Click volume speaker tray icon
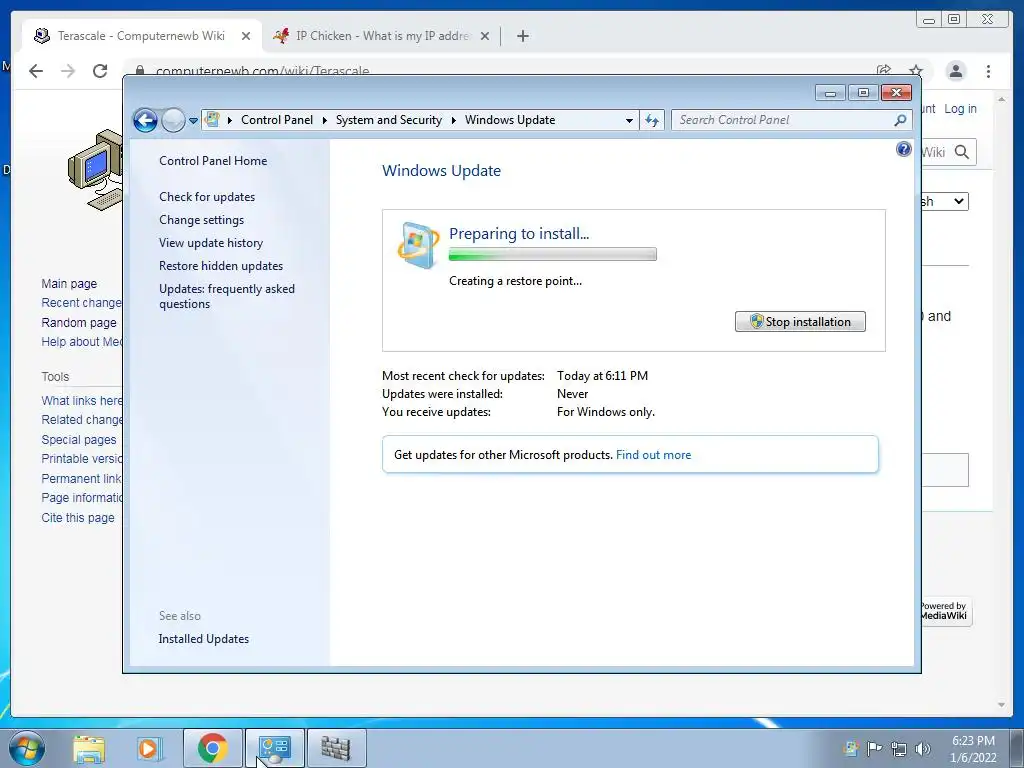This screenshot has height=768, width=1024. point(923,749)
